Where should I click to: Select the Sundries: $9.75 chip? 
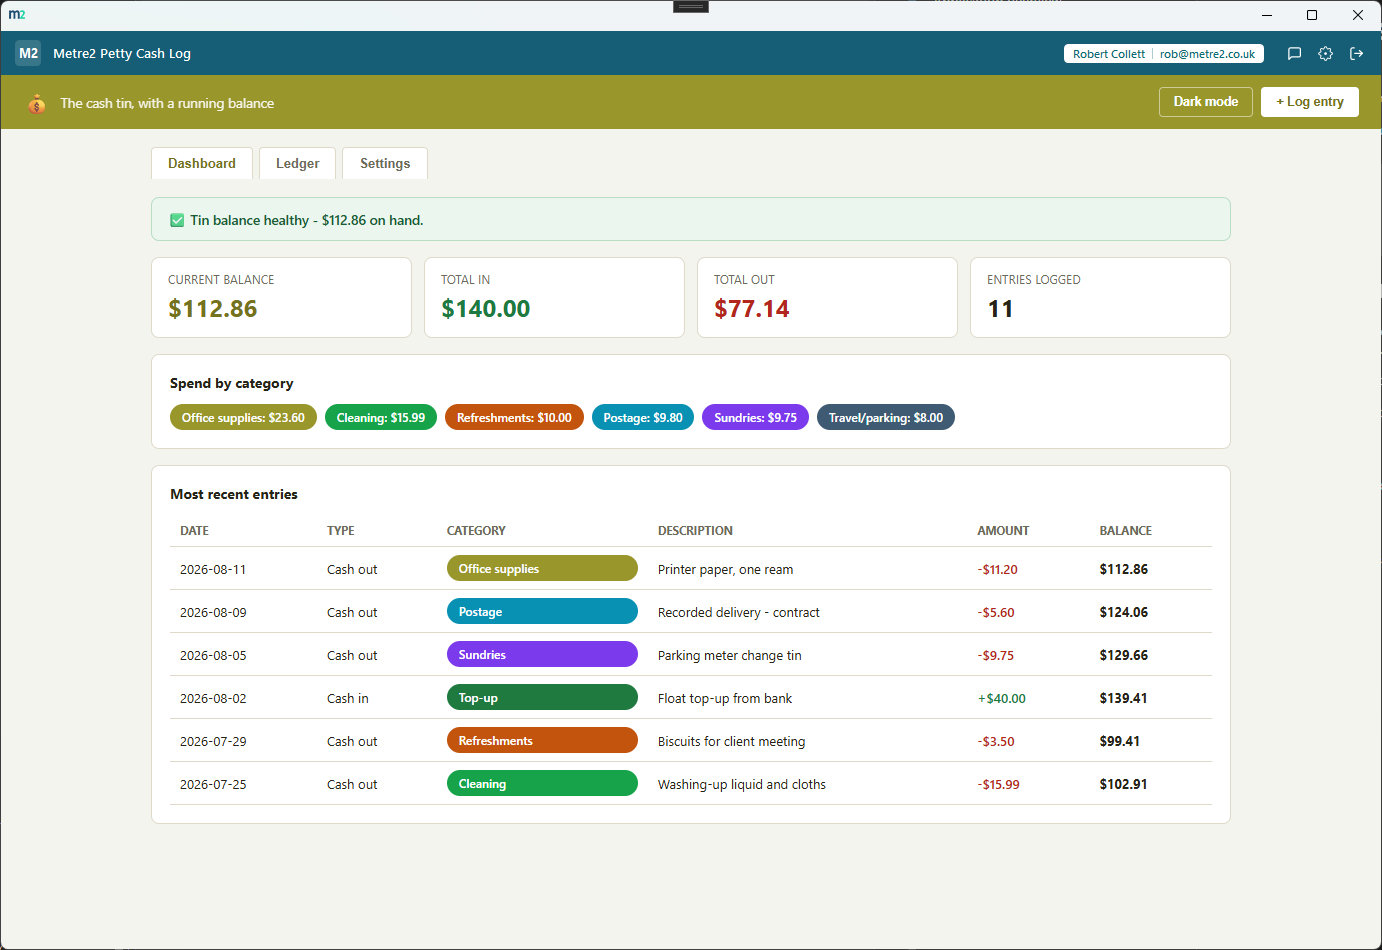tap(755, 418)
